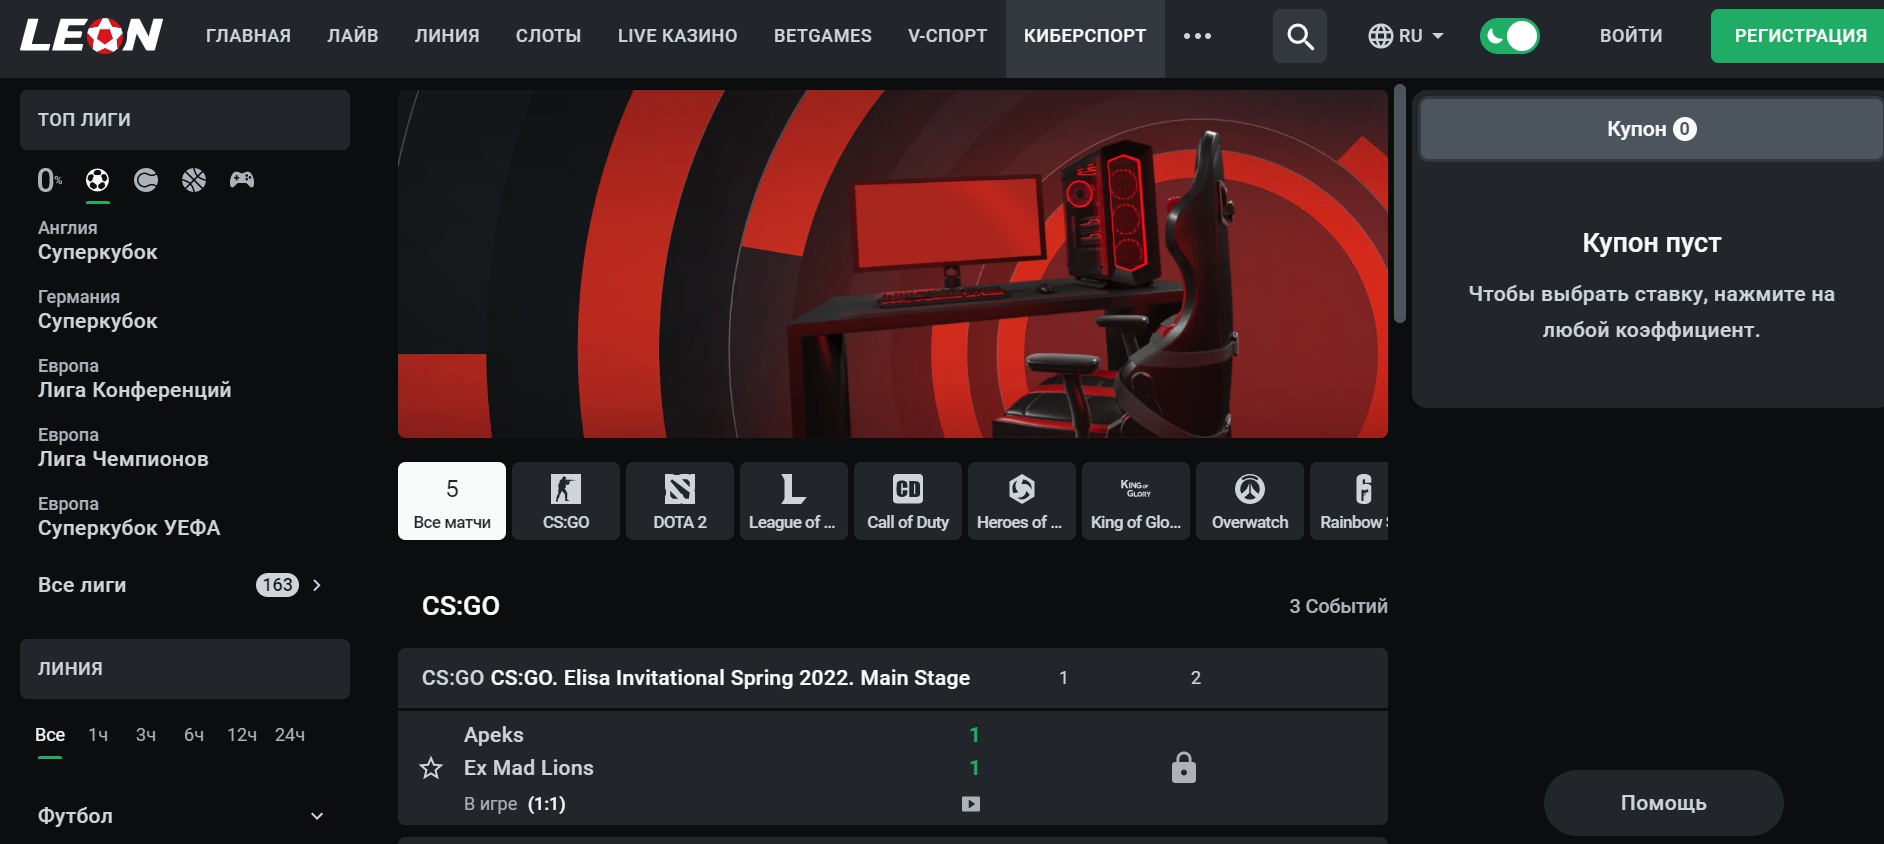The image size is (1884, 844).
Task: Select the basketball icon in top leagues
Action: pyautogui.click(x=194, y=180)
